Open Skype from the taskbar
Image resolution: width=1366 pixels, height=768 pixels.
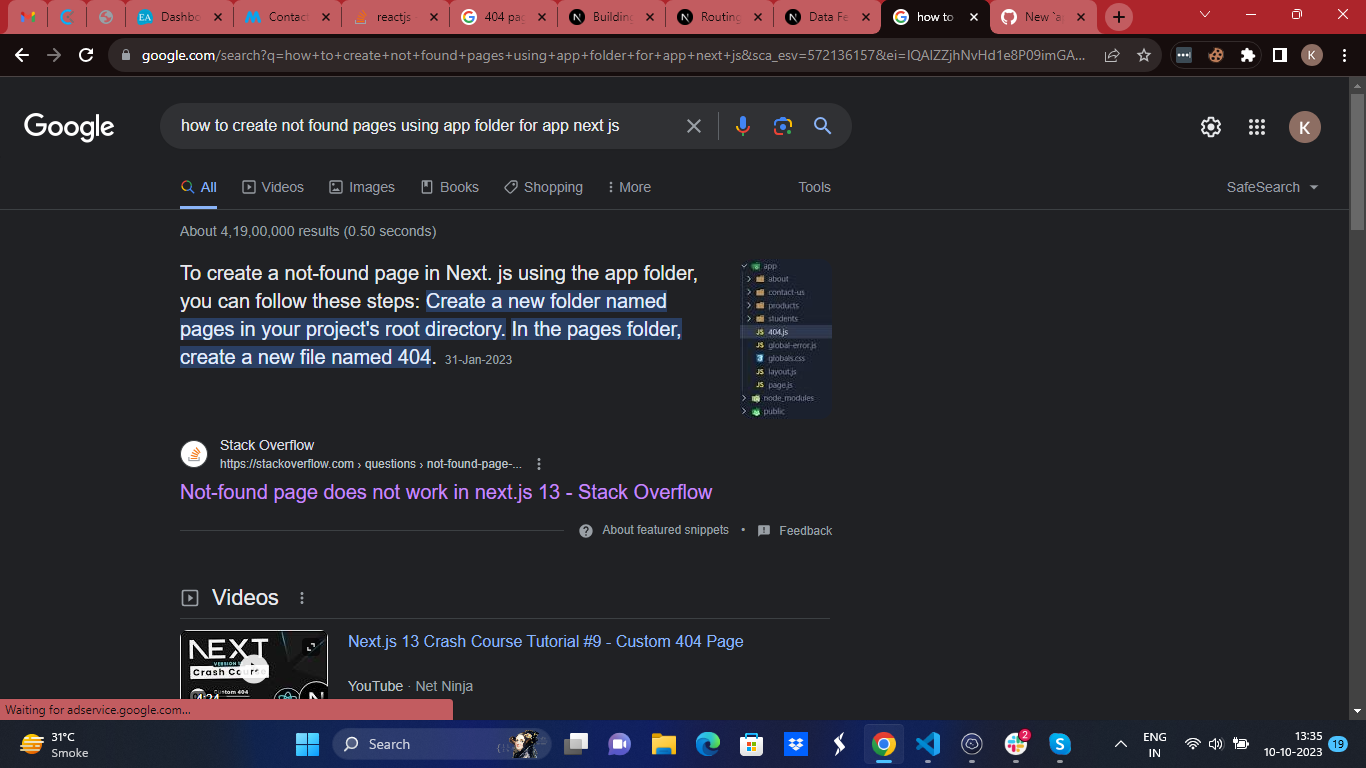click(1060, 744)
